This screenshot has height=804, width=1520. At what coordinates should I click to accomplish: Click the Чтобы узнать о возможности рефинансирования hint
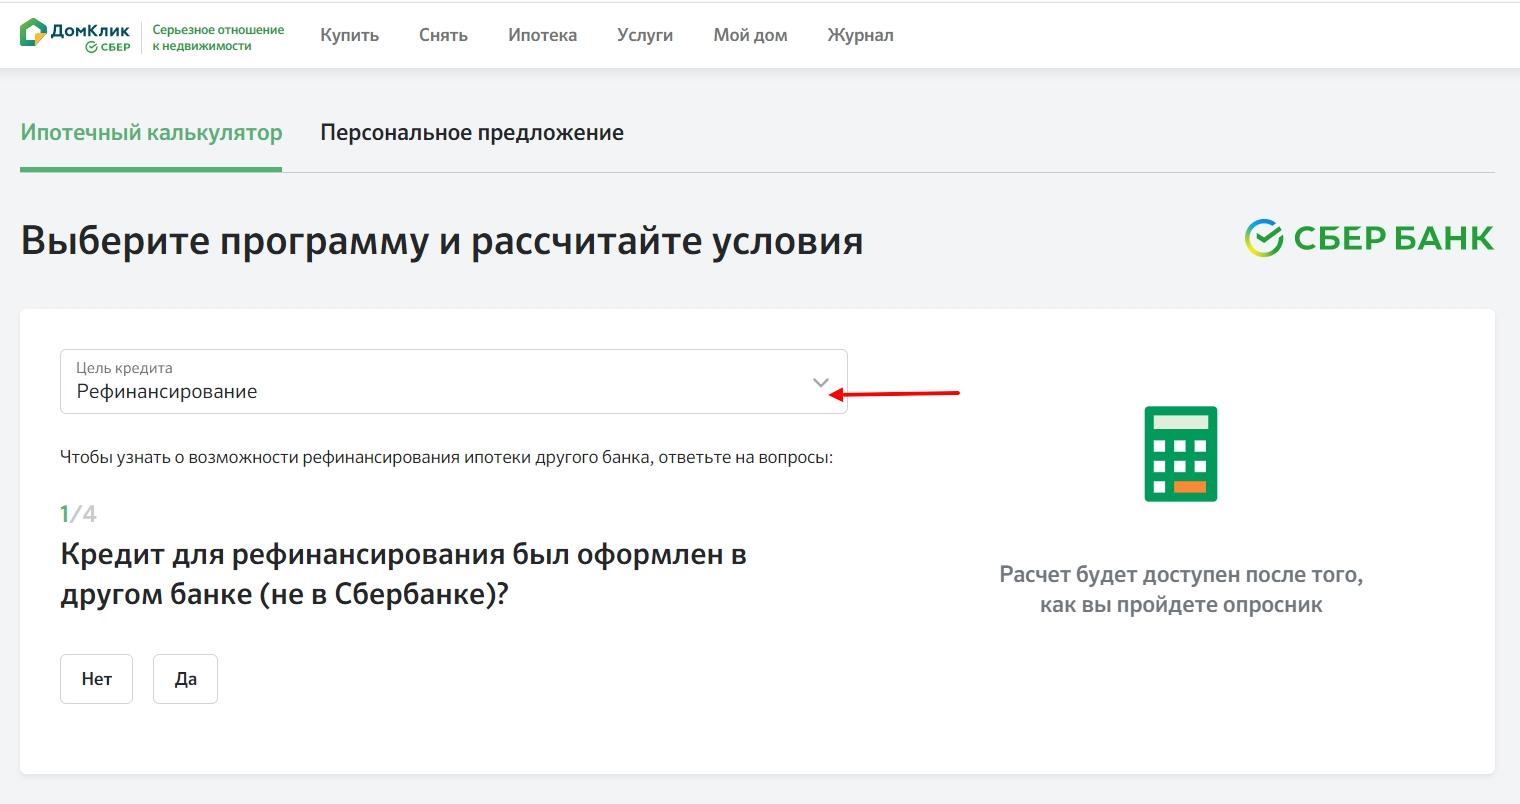[x=446, y=458]
